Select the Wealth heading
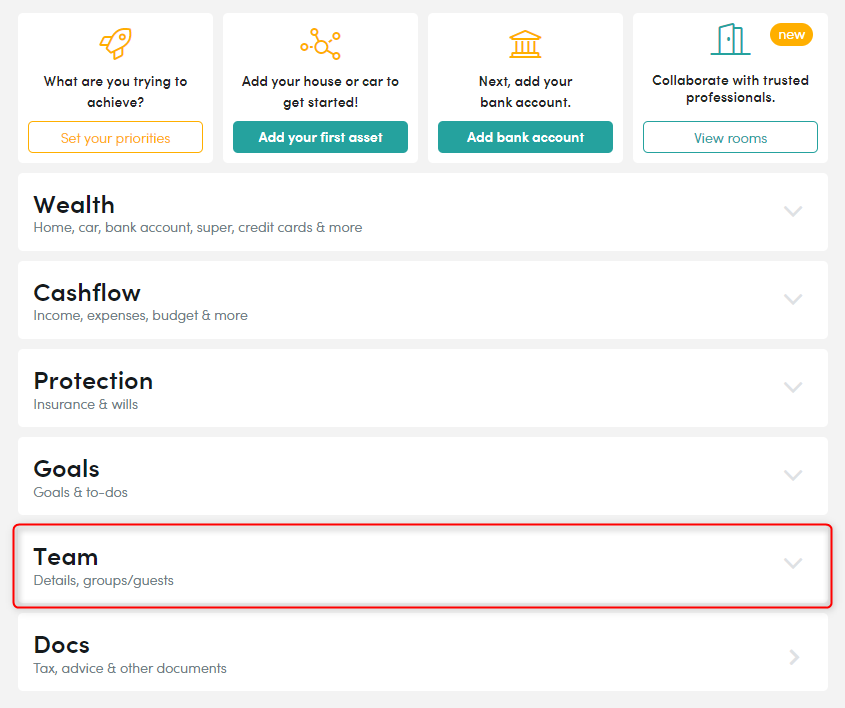 74,205
